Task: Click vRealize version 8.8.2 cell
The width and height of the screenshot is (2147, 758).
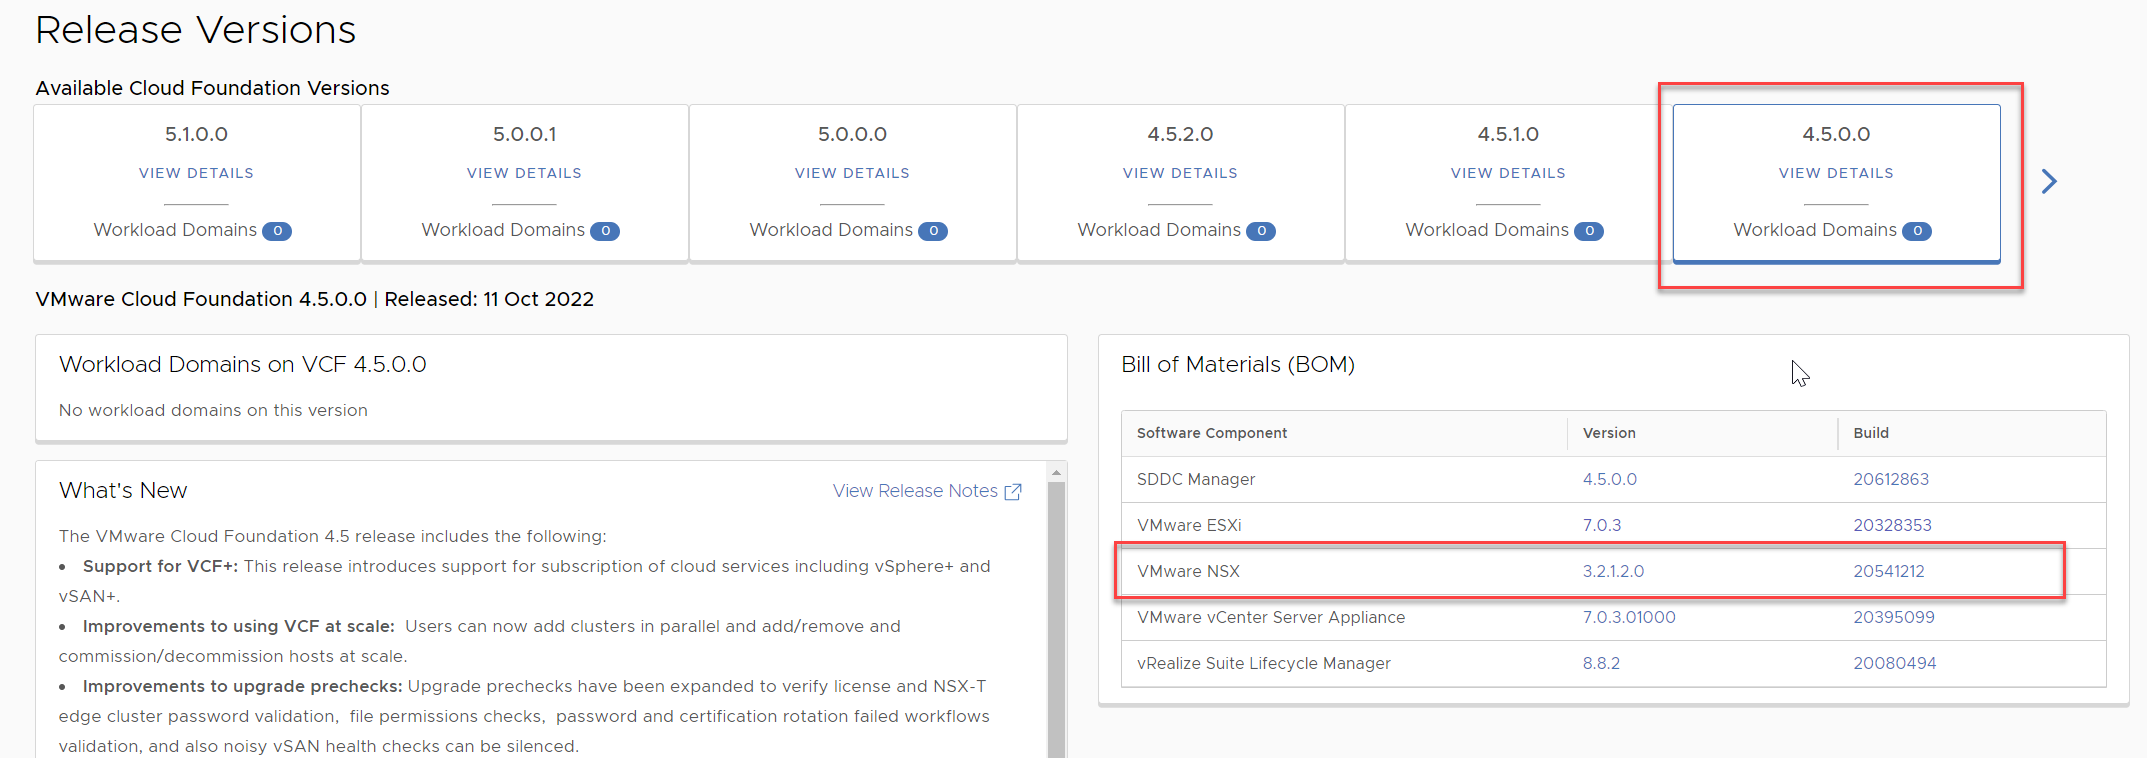Action: [x=1601, y=663]
